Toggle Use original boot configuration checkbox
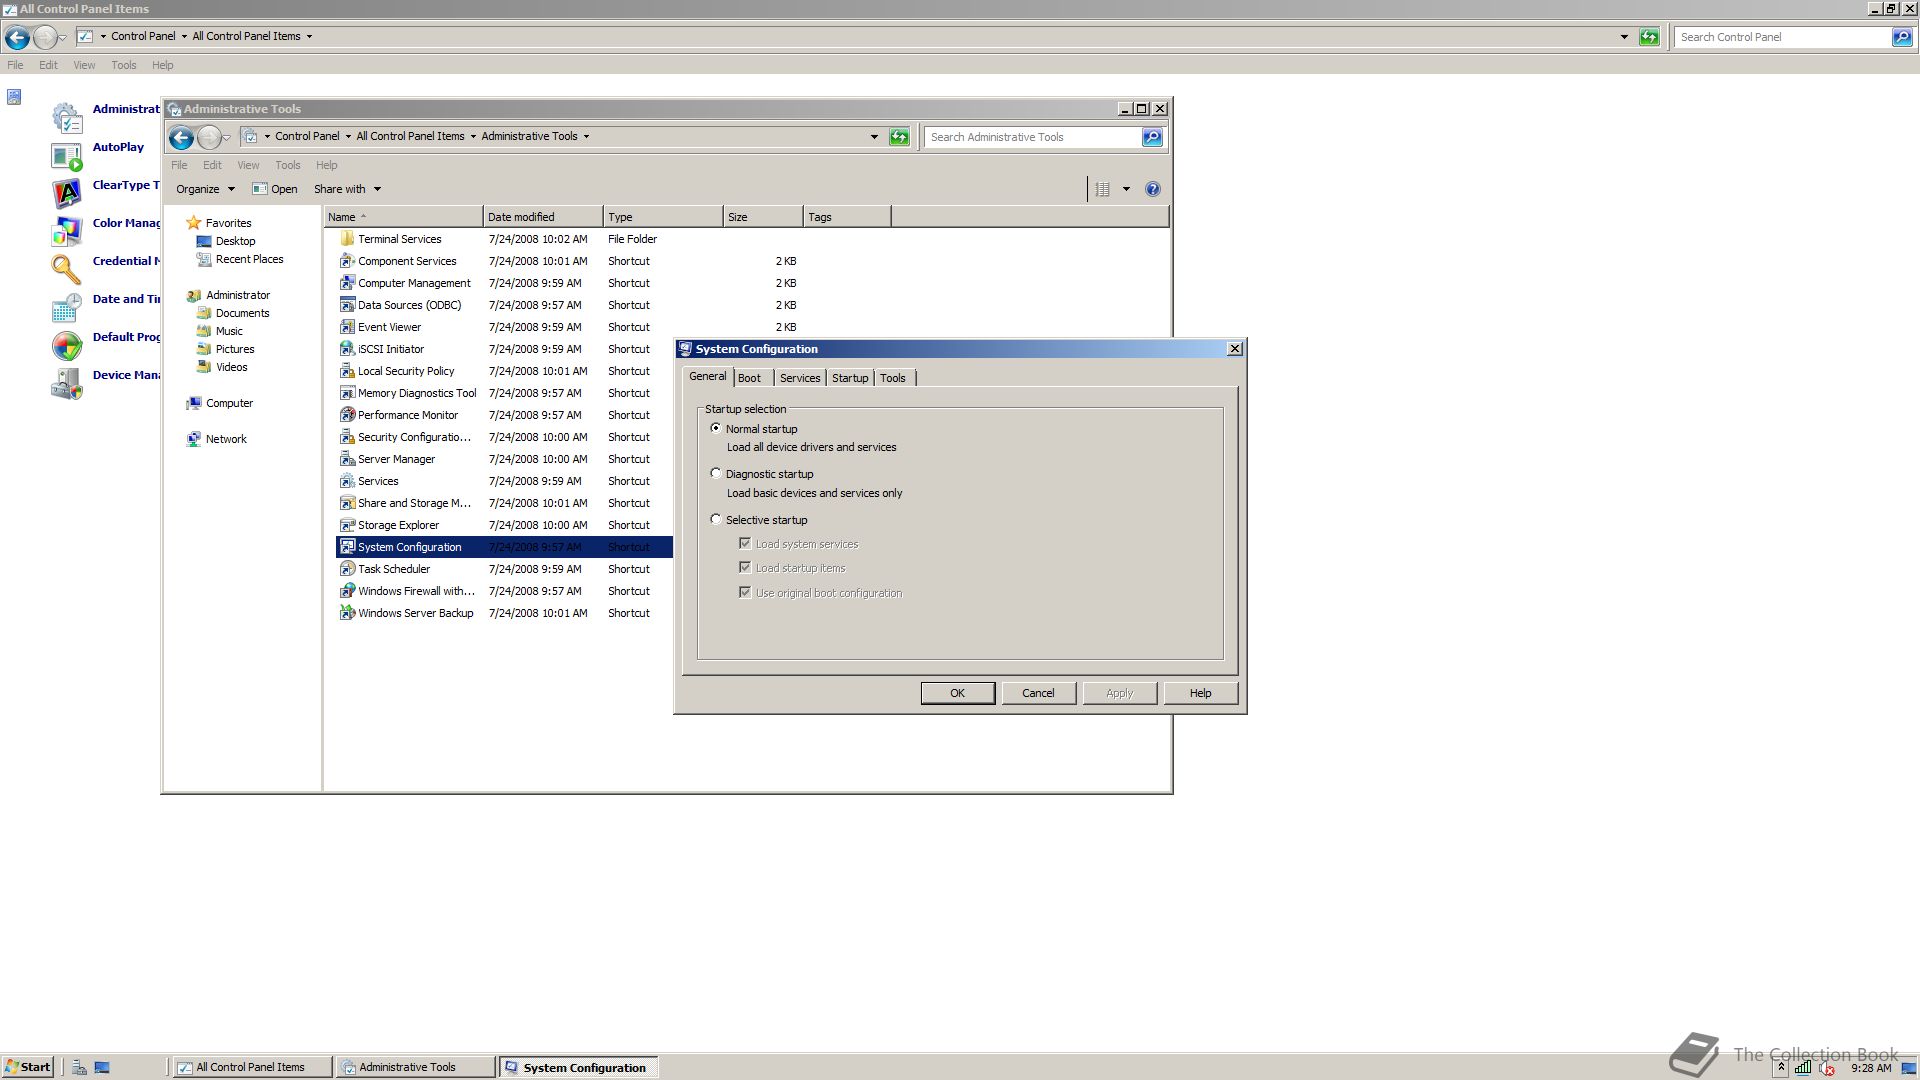This screenshot has height=1080, width=1920. click(x=745, y=592)
